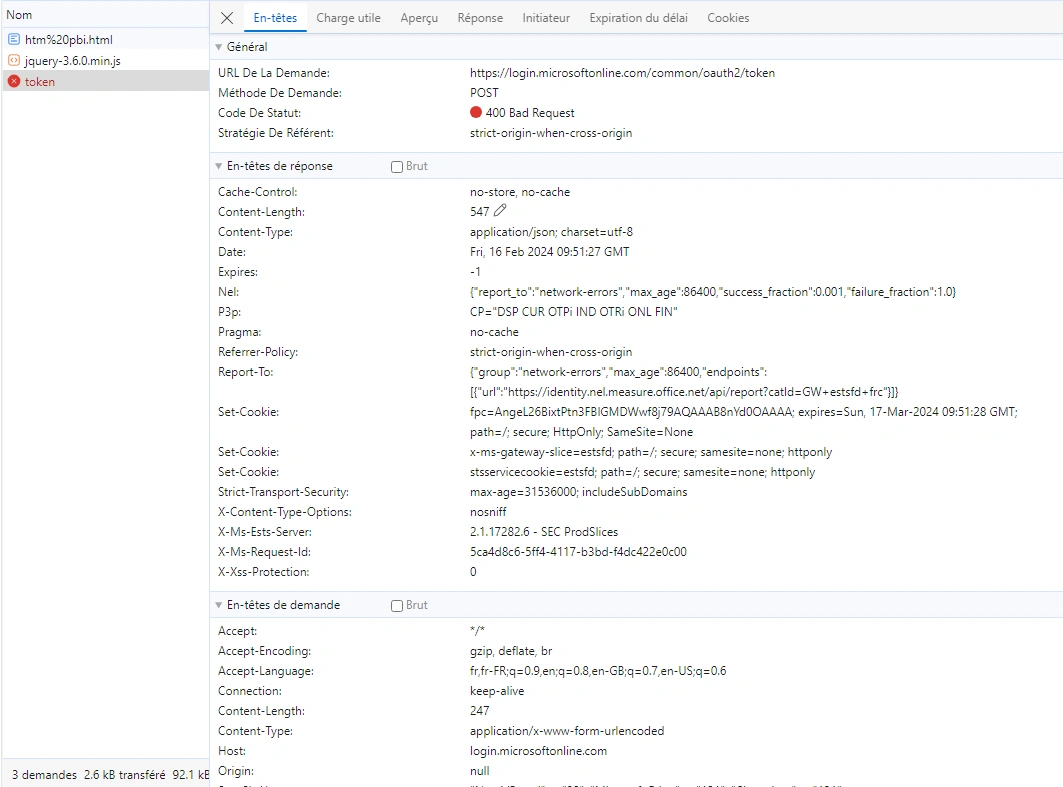Click the document icon of htm%20pbi.html
This screenshot has height=787, width=1063.
click(x=14, y=39)
